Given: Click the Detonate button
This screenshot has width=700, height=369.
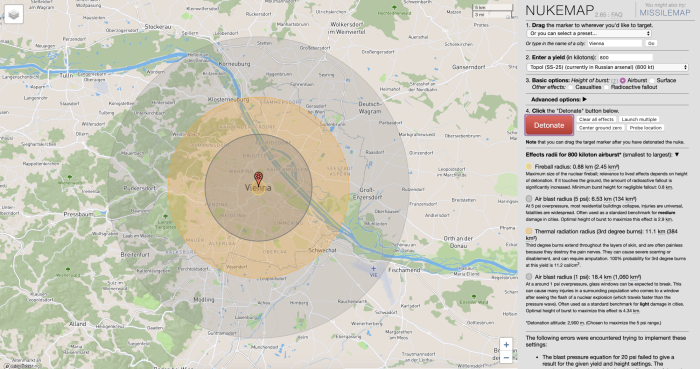Looking at the screenshot, I should [549, 125].
